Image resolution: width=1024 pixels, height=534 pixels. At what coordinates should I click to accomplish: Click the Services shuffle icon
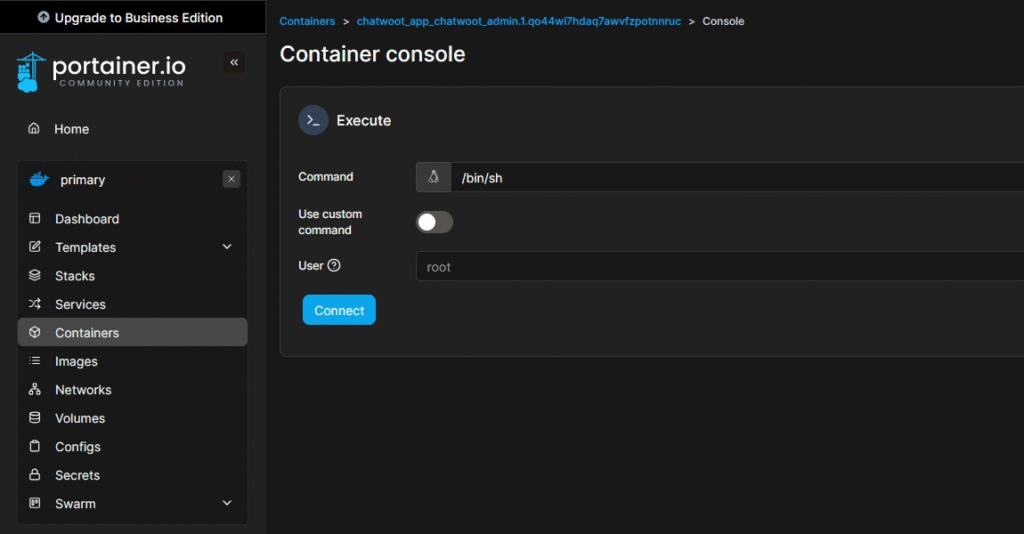pyautogui.click(x=35, y=304)
